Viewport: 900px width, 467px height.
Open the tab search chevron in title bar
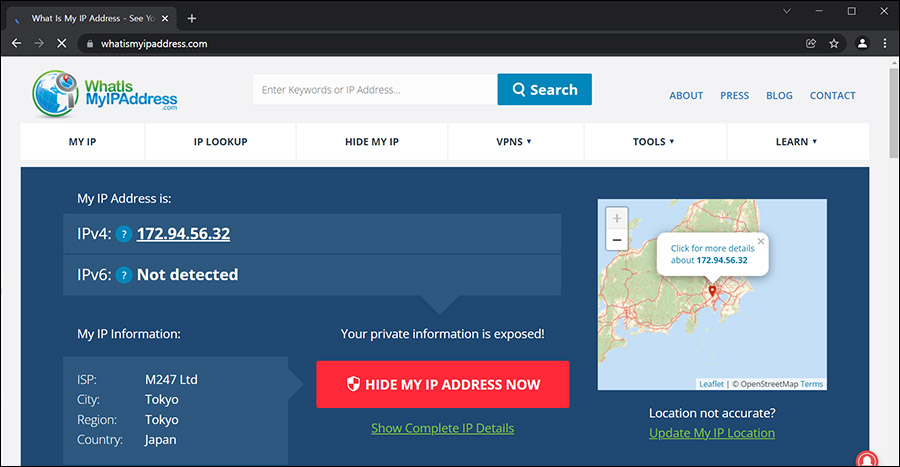point(787,11)
